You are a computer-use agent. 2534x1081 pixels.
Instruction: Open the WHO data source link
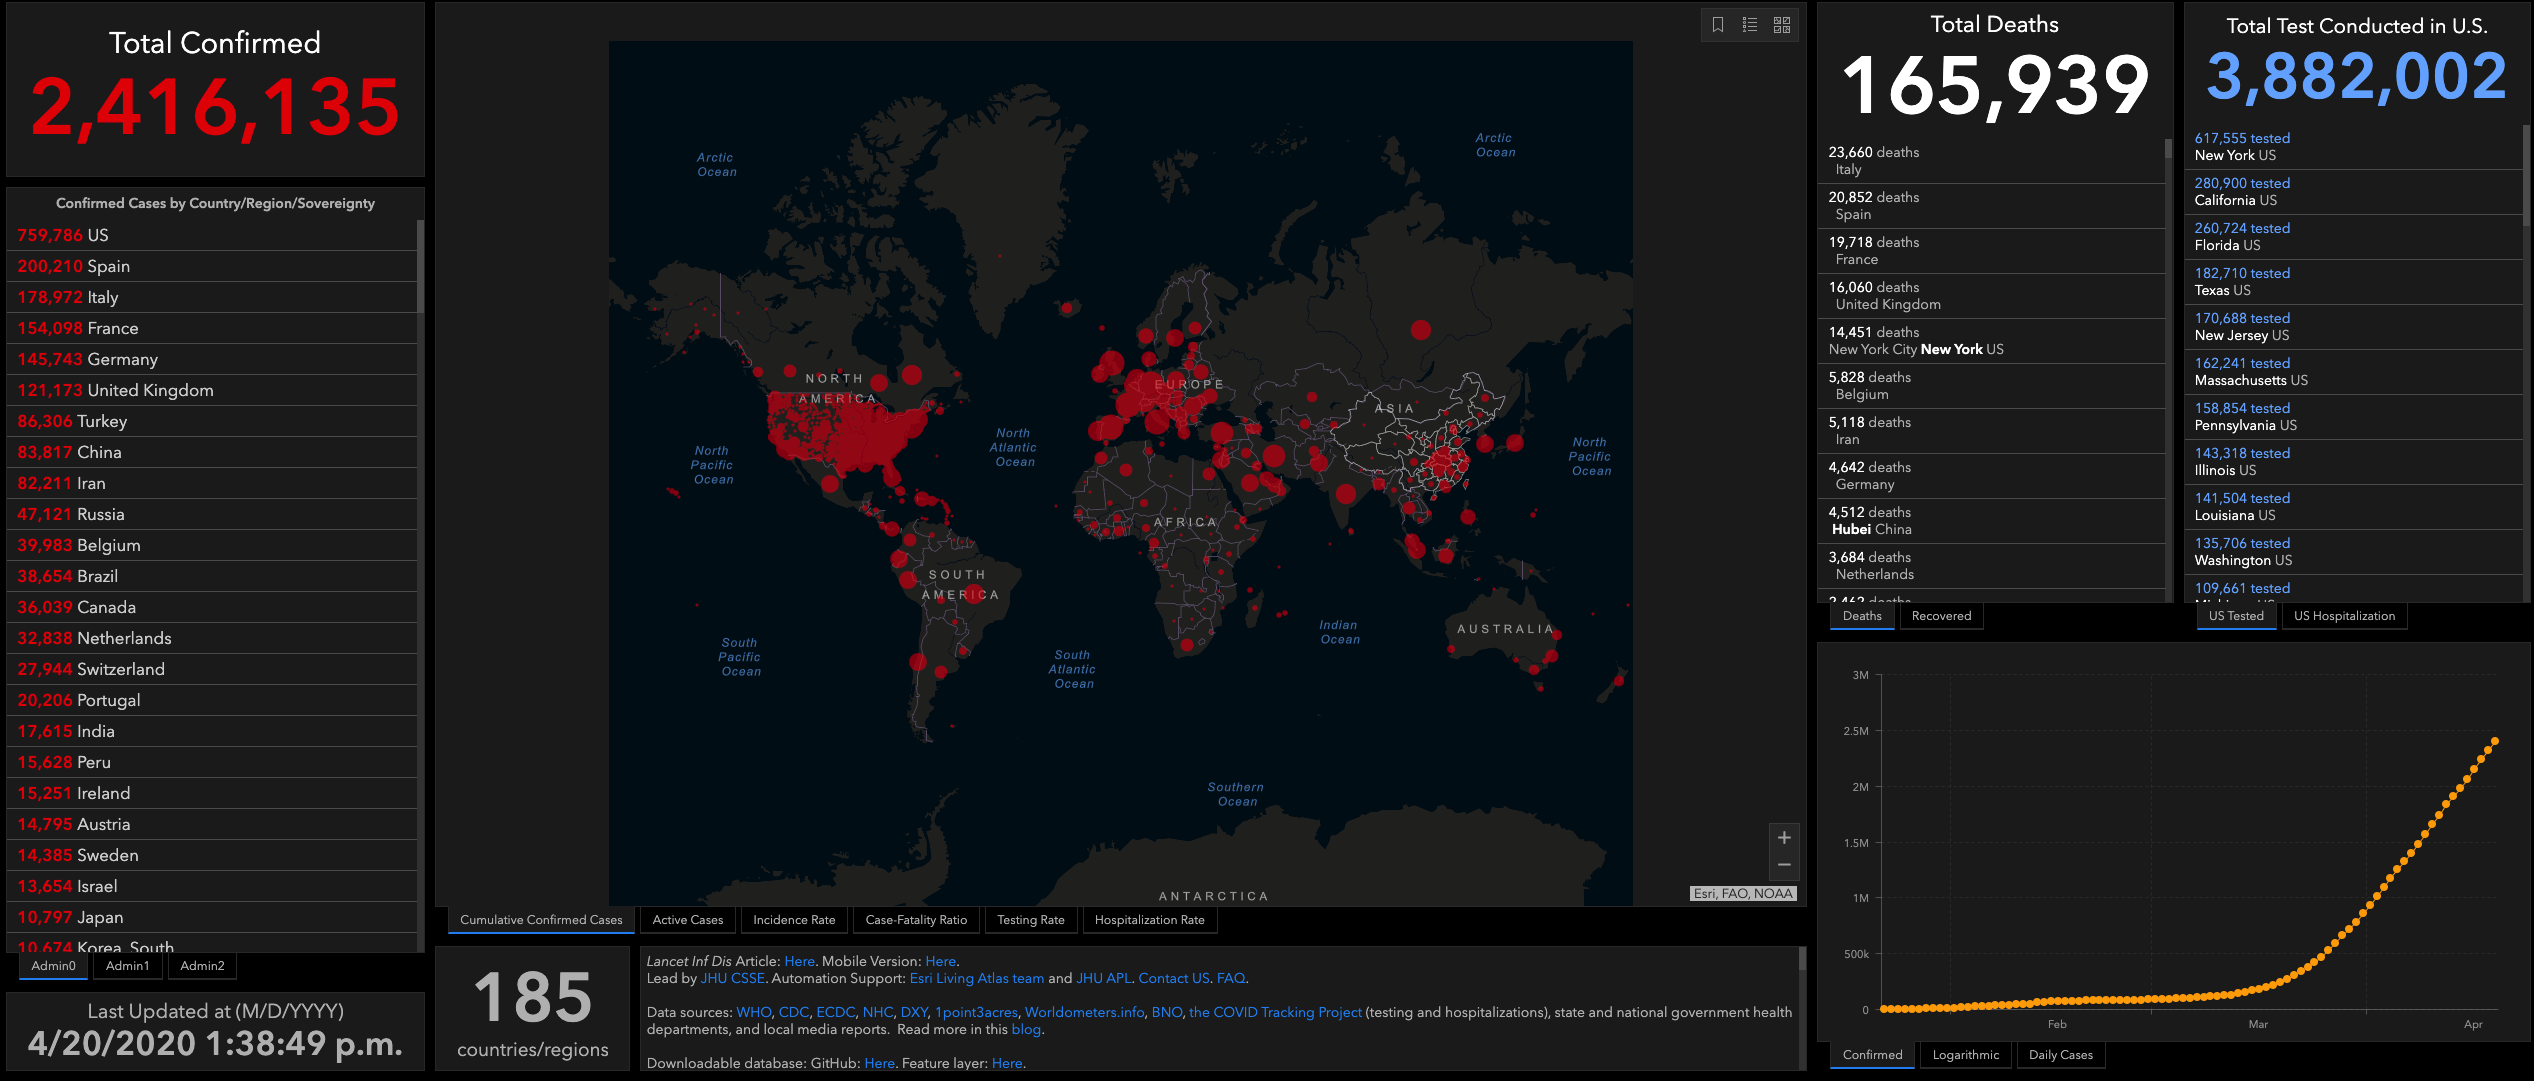[753, 1013]
